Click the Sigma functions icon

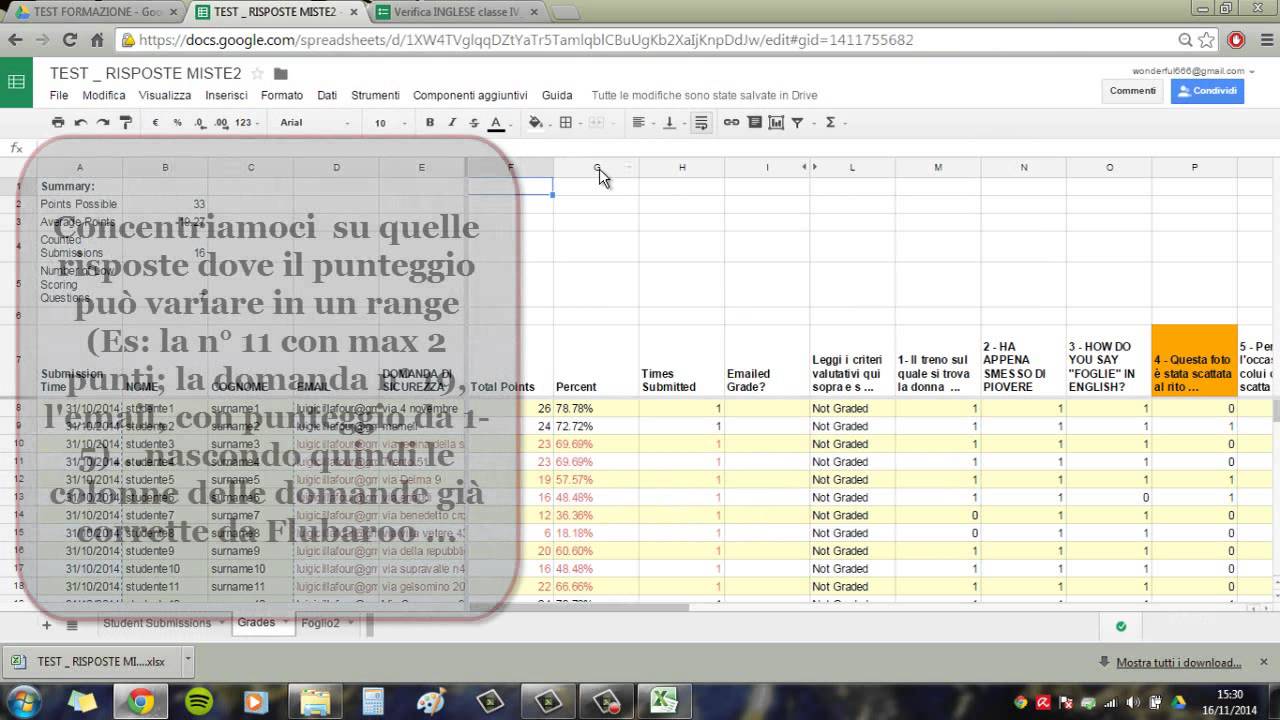tap(830, 122)
